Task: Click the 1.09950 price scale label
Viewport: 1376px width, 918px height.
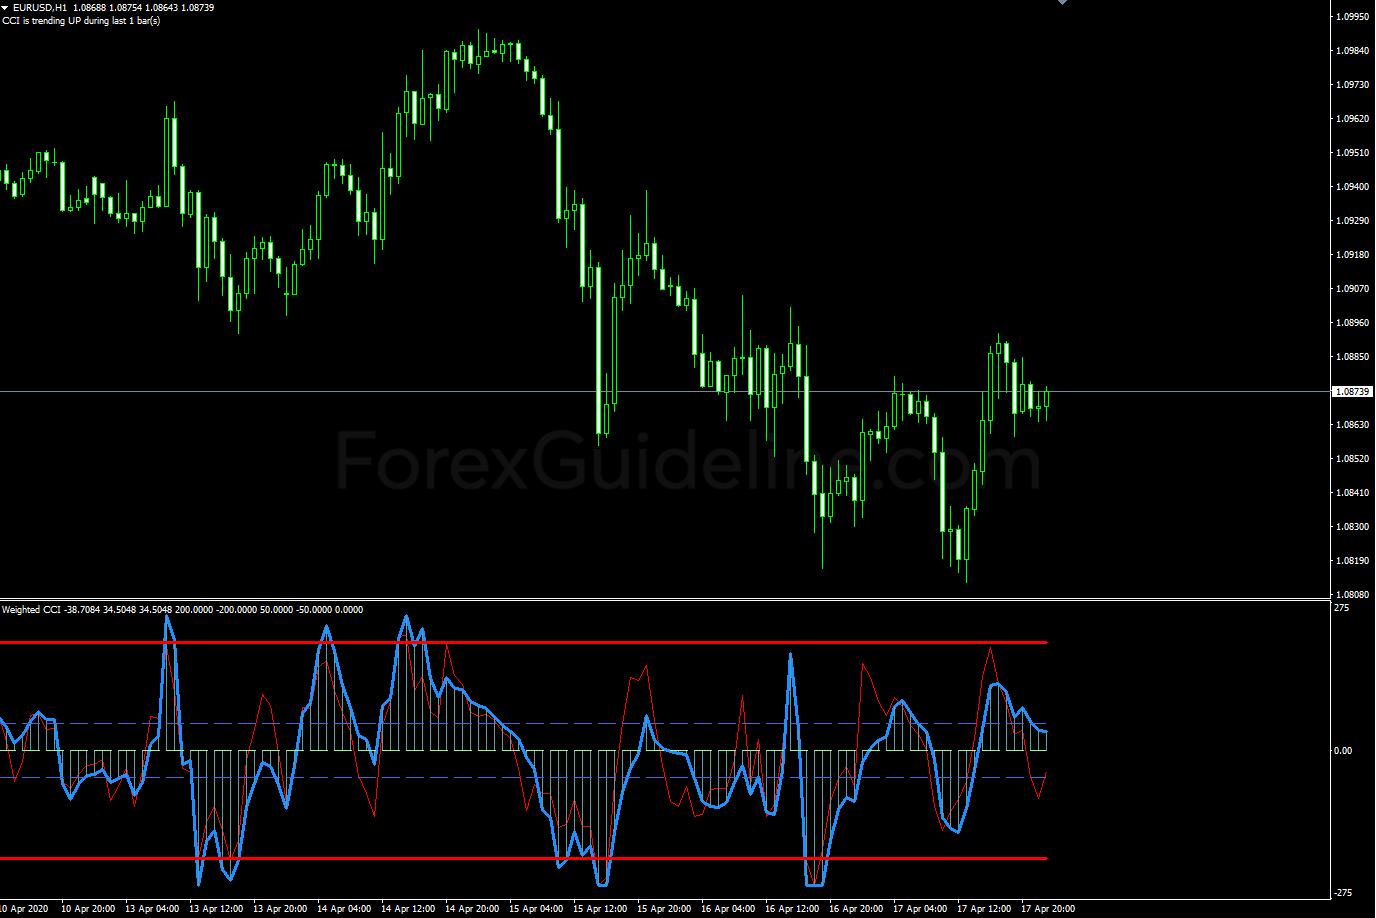Action: click(x=1352, y=16)
